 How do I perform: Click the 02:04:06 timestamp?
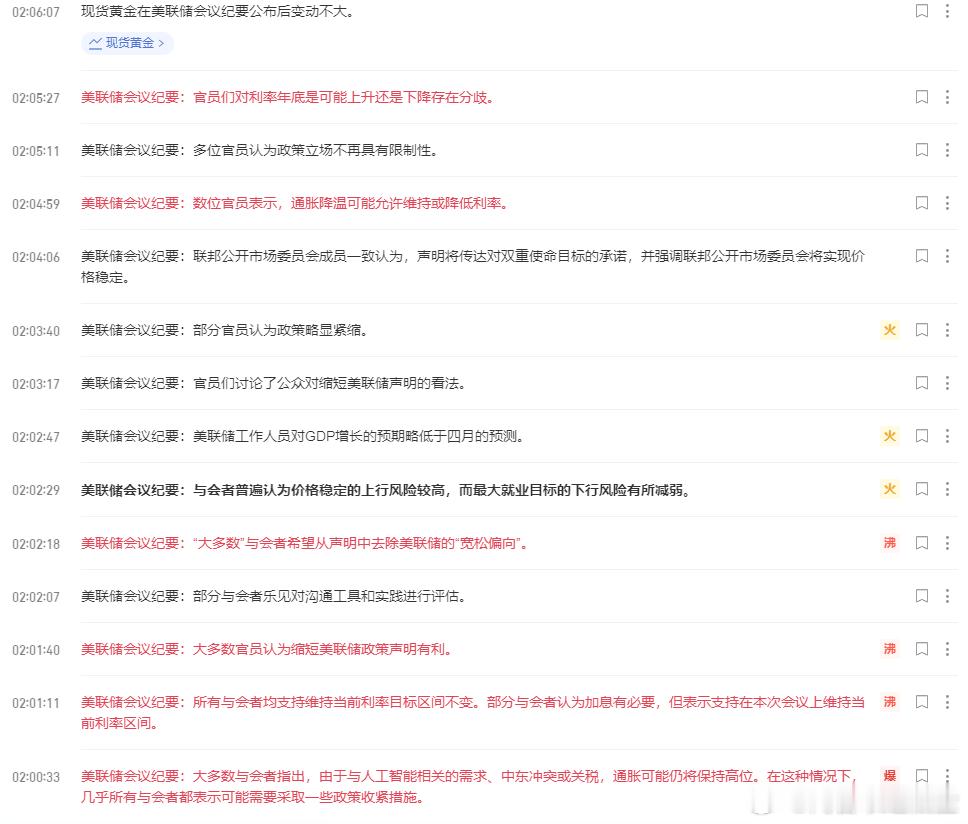click(x=36, y=257)
